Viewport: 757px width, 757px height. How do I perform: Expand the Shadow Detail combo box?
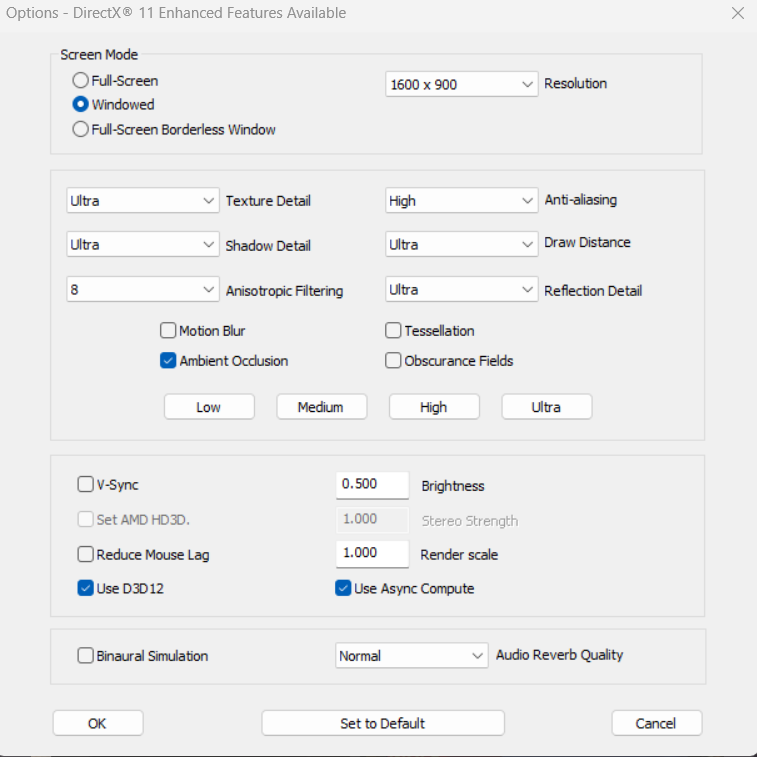142,245
